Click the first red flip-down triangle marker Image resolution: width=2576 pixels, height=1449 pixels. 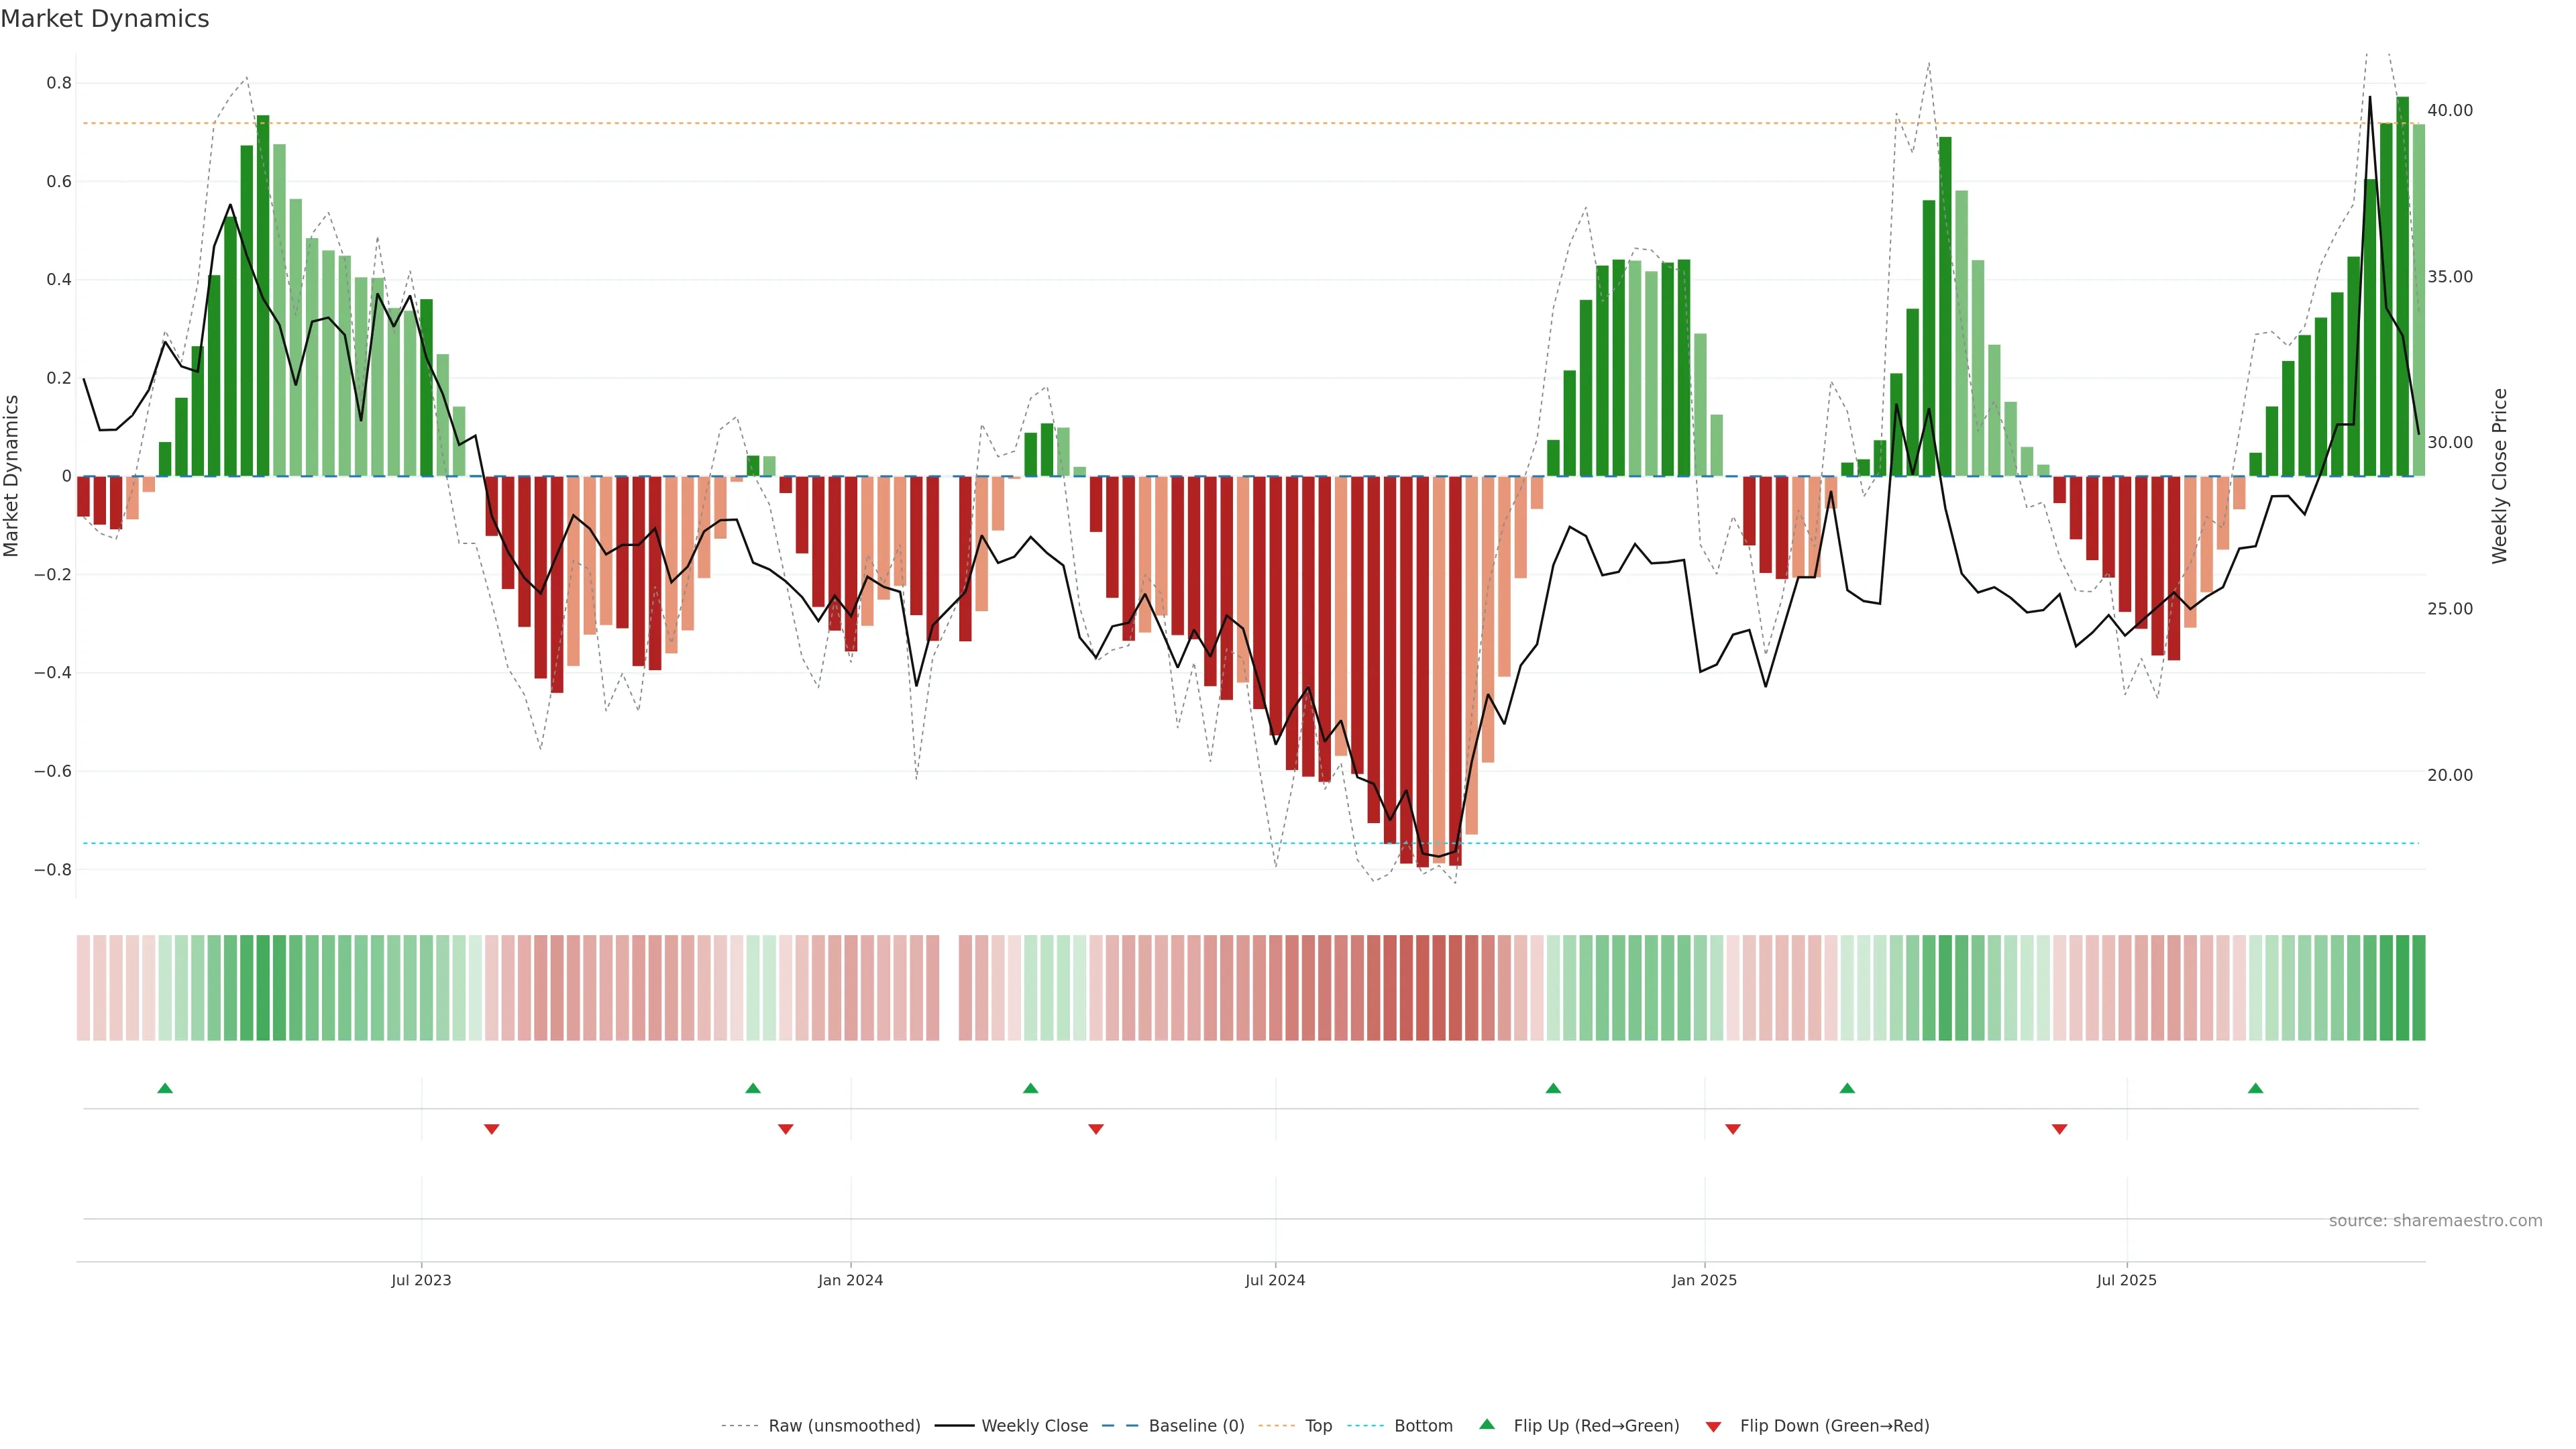click(x=491, y=1129)
